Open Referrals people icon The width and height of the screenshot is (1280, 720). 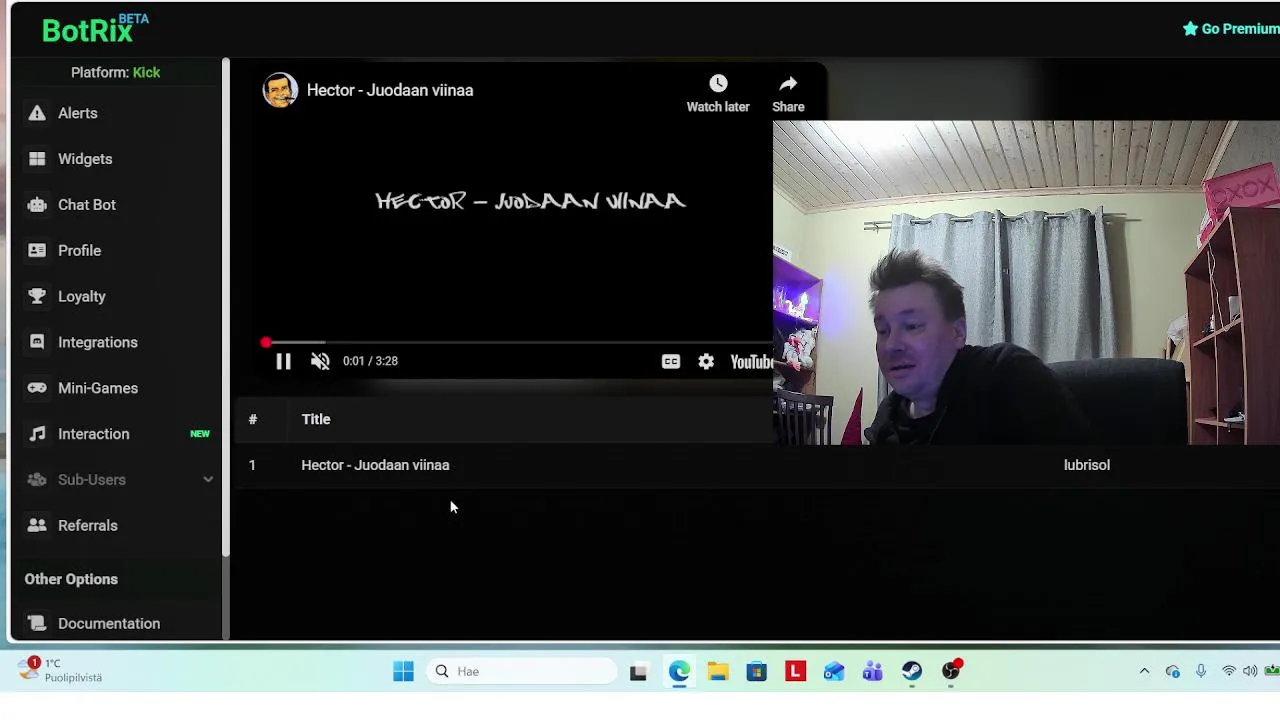click(x=37, y=525)
